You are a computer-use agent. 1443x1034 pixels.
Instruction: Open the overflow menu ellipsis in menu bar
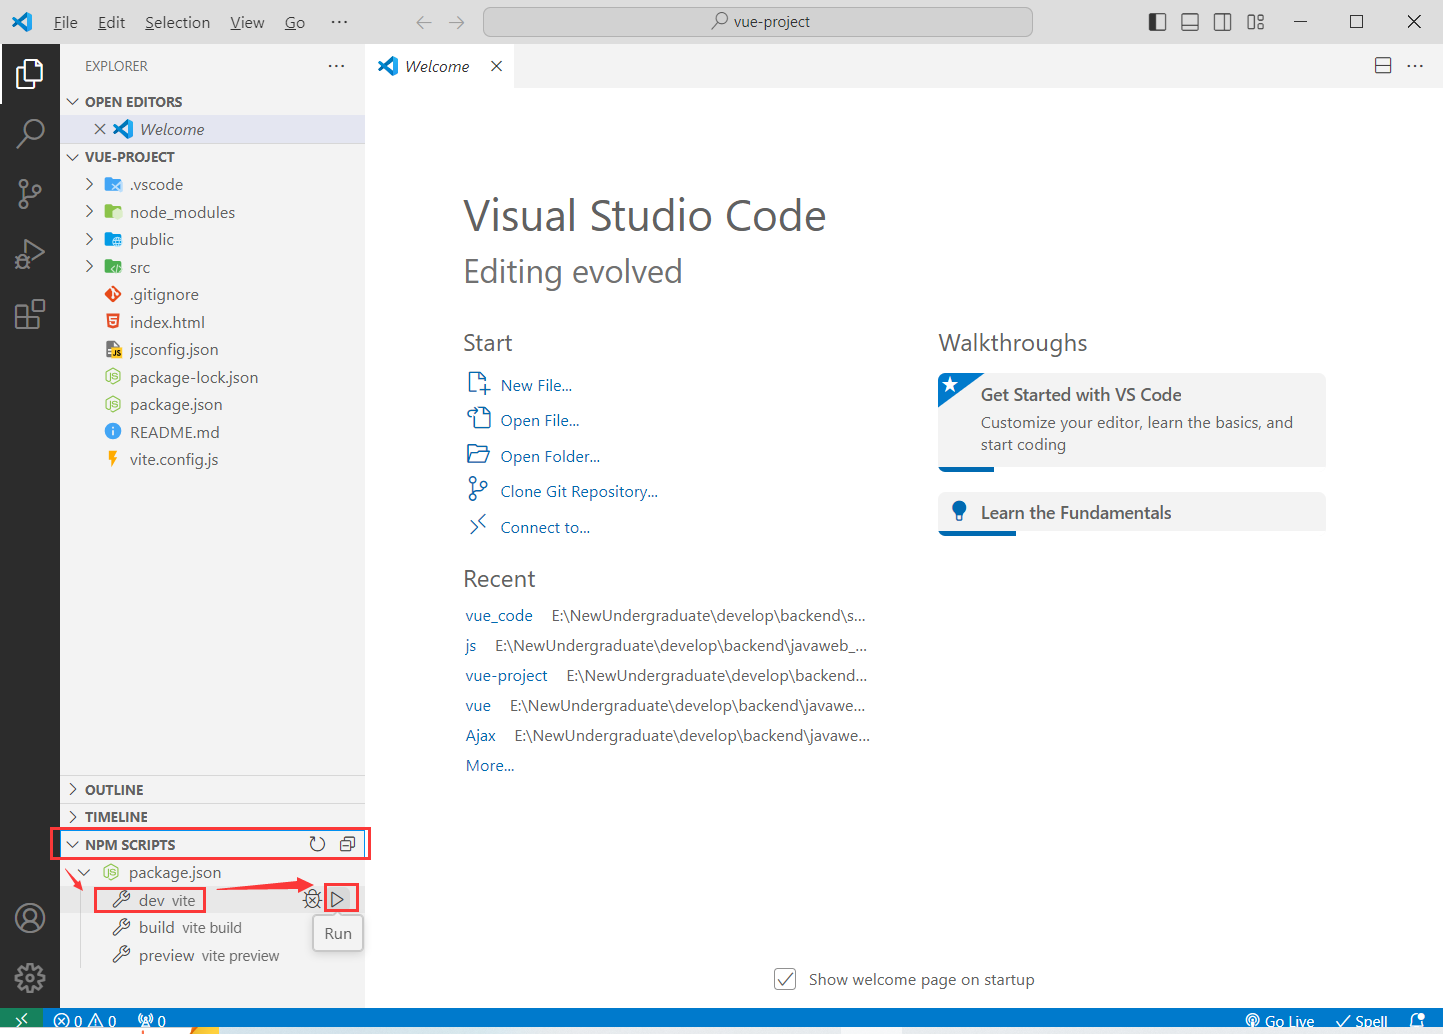point(340,22)
